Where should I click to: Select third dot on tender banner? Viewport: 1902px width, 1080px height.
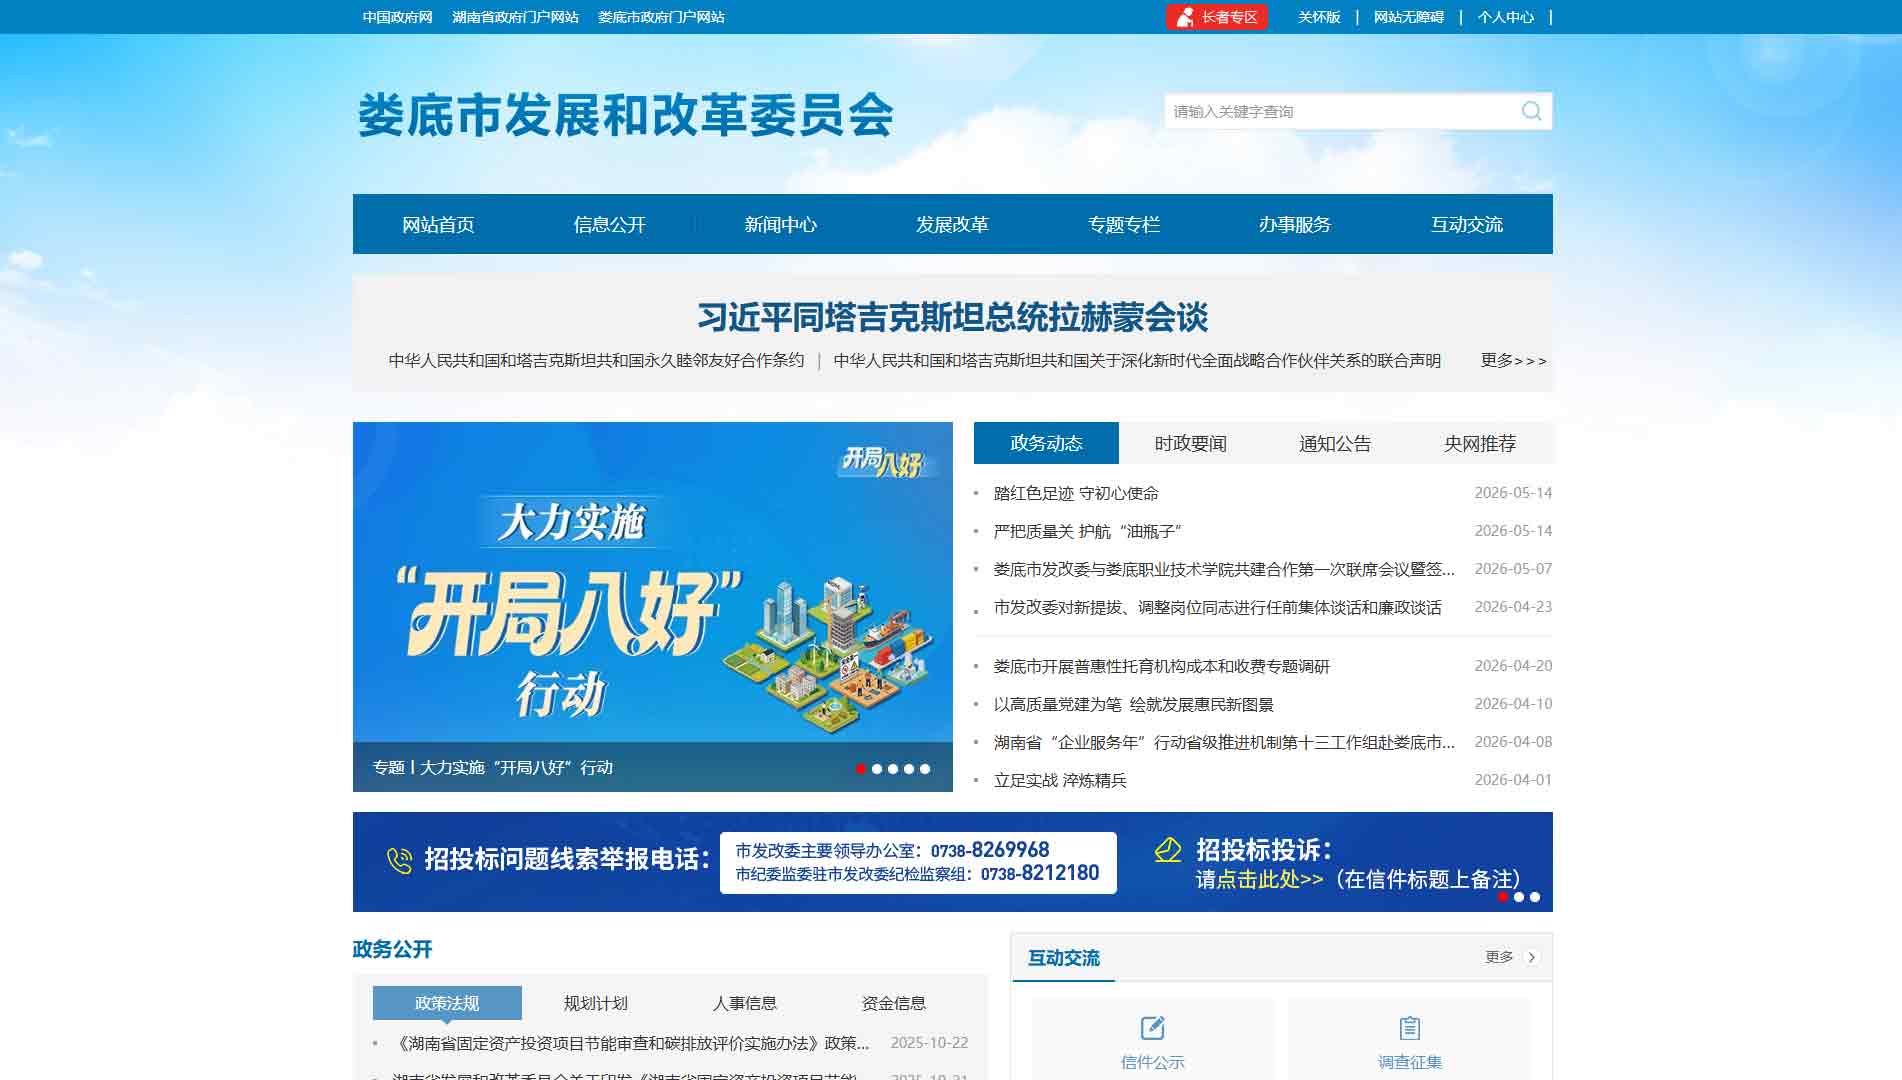[x=1535, y=897]
